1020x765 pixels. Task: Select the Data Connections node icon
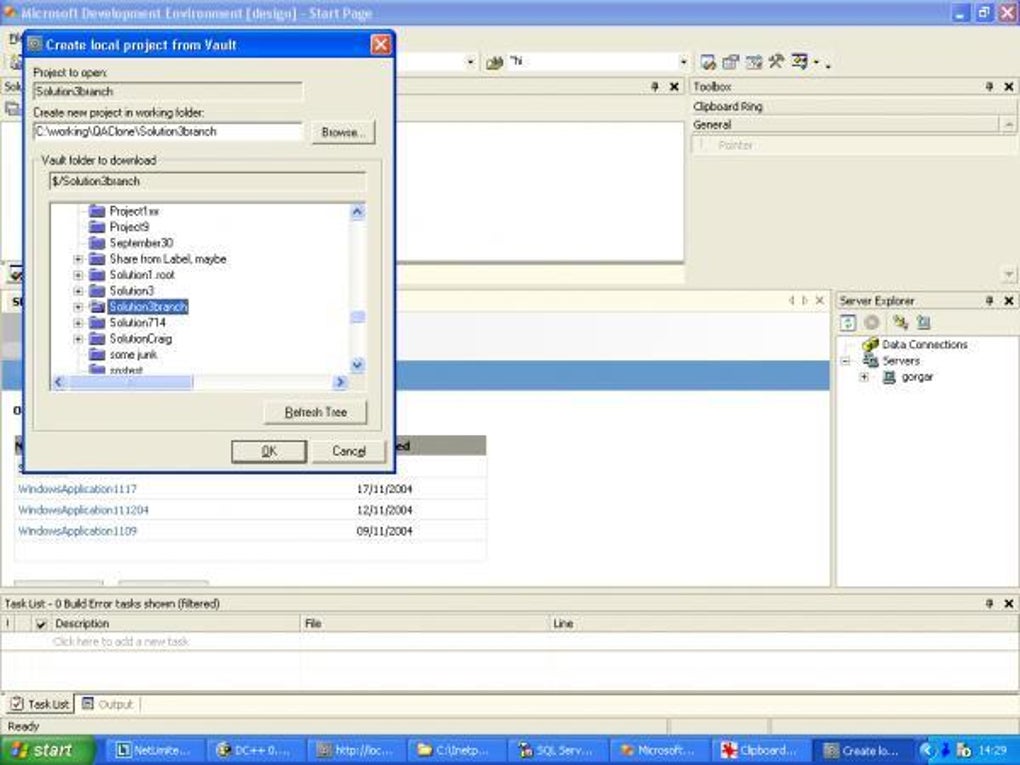point(871,344)
